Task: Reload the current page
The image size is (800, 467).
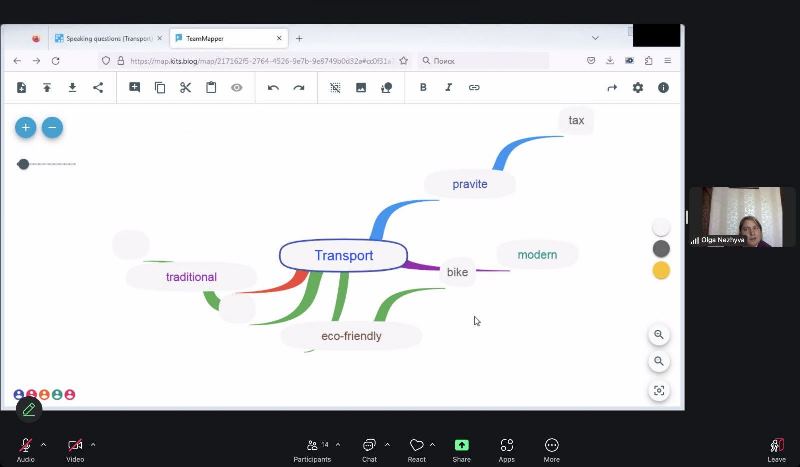Action: (56, 61)
